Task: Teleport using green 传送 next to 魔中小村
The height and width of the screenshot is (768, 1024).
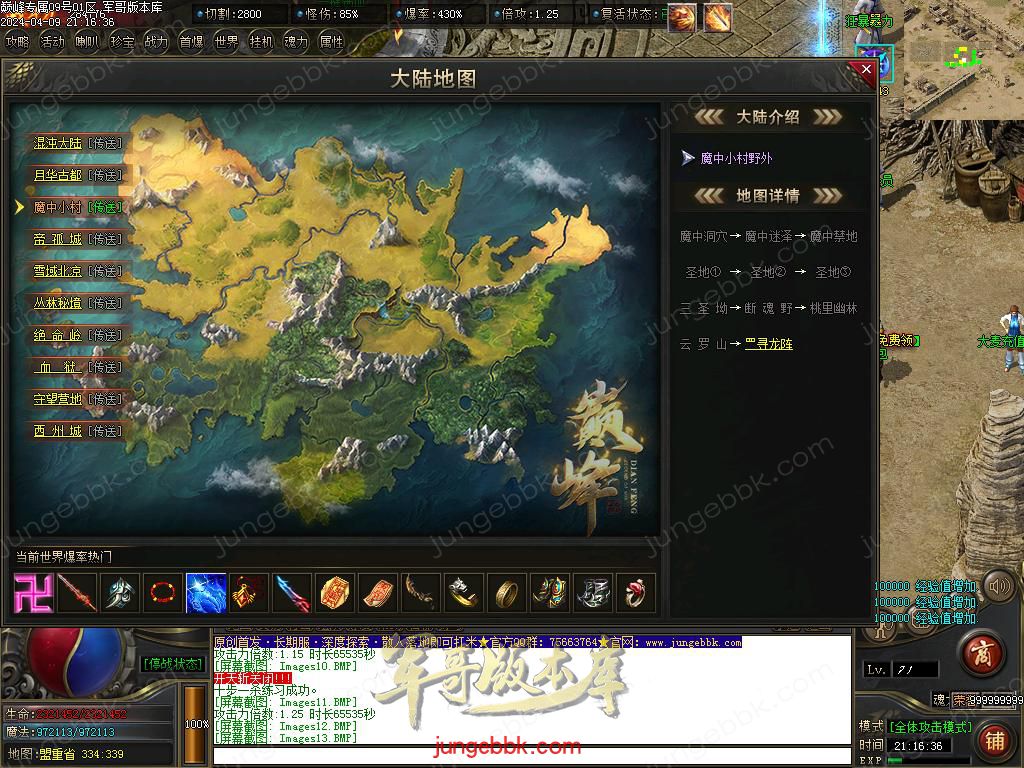Action: point(104,207)
